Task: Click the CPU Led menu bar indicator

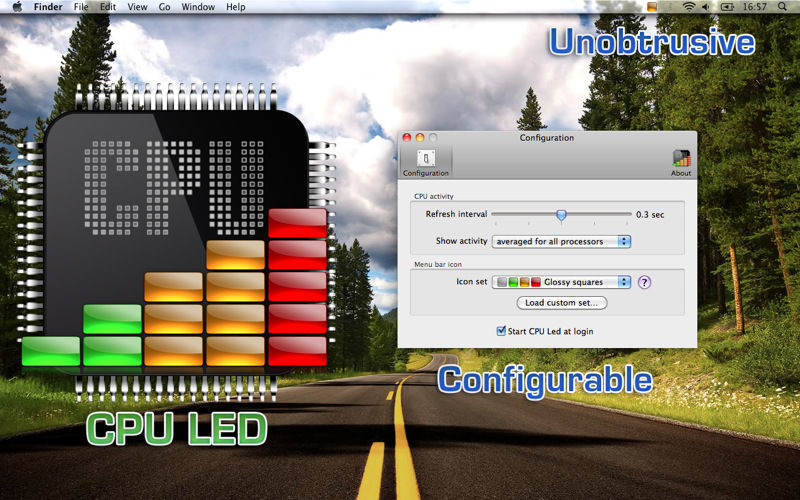Action: 652,7
